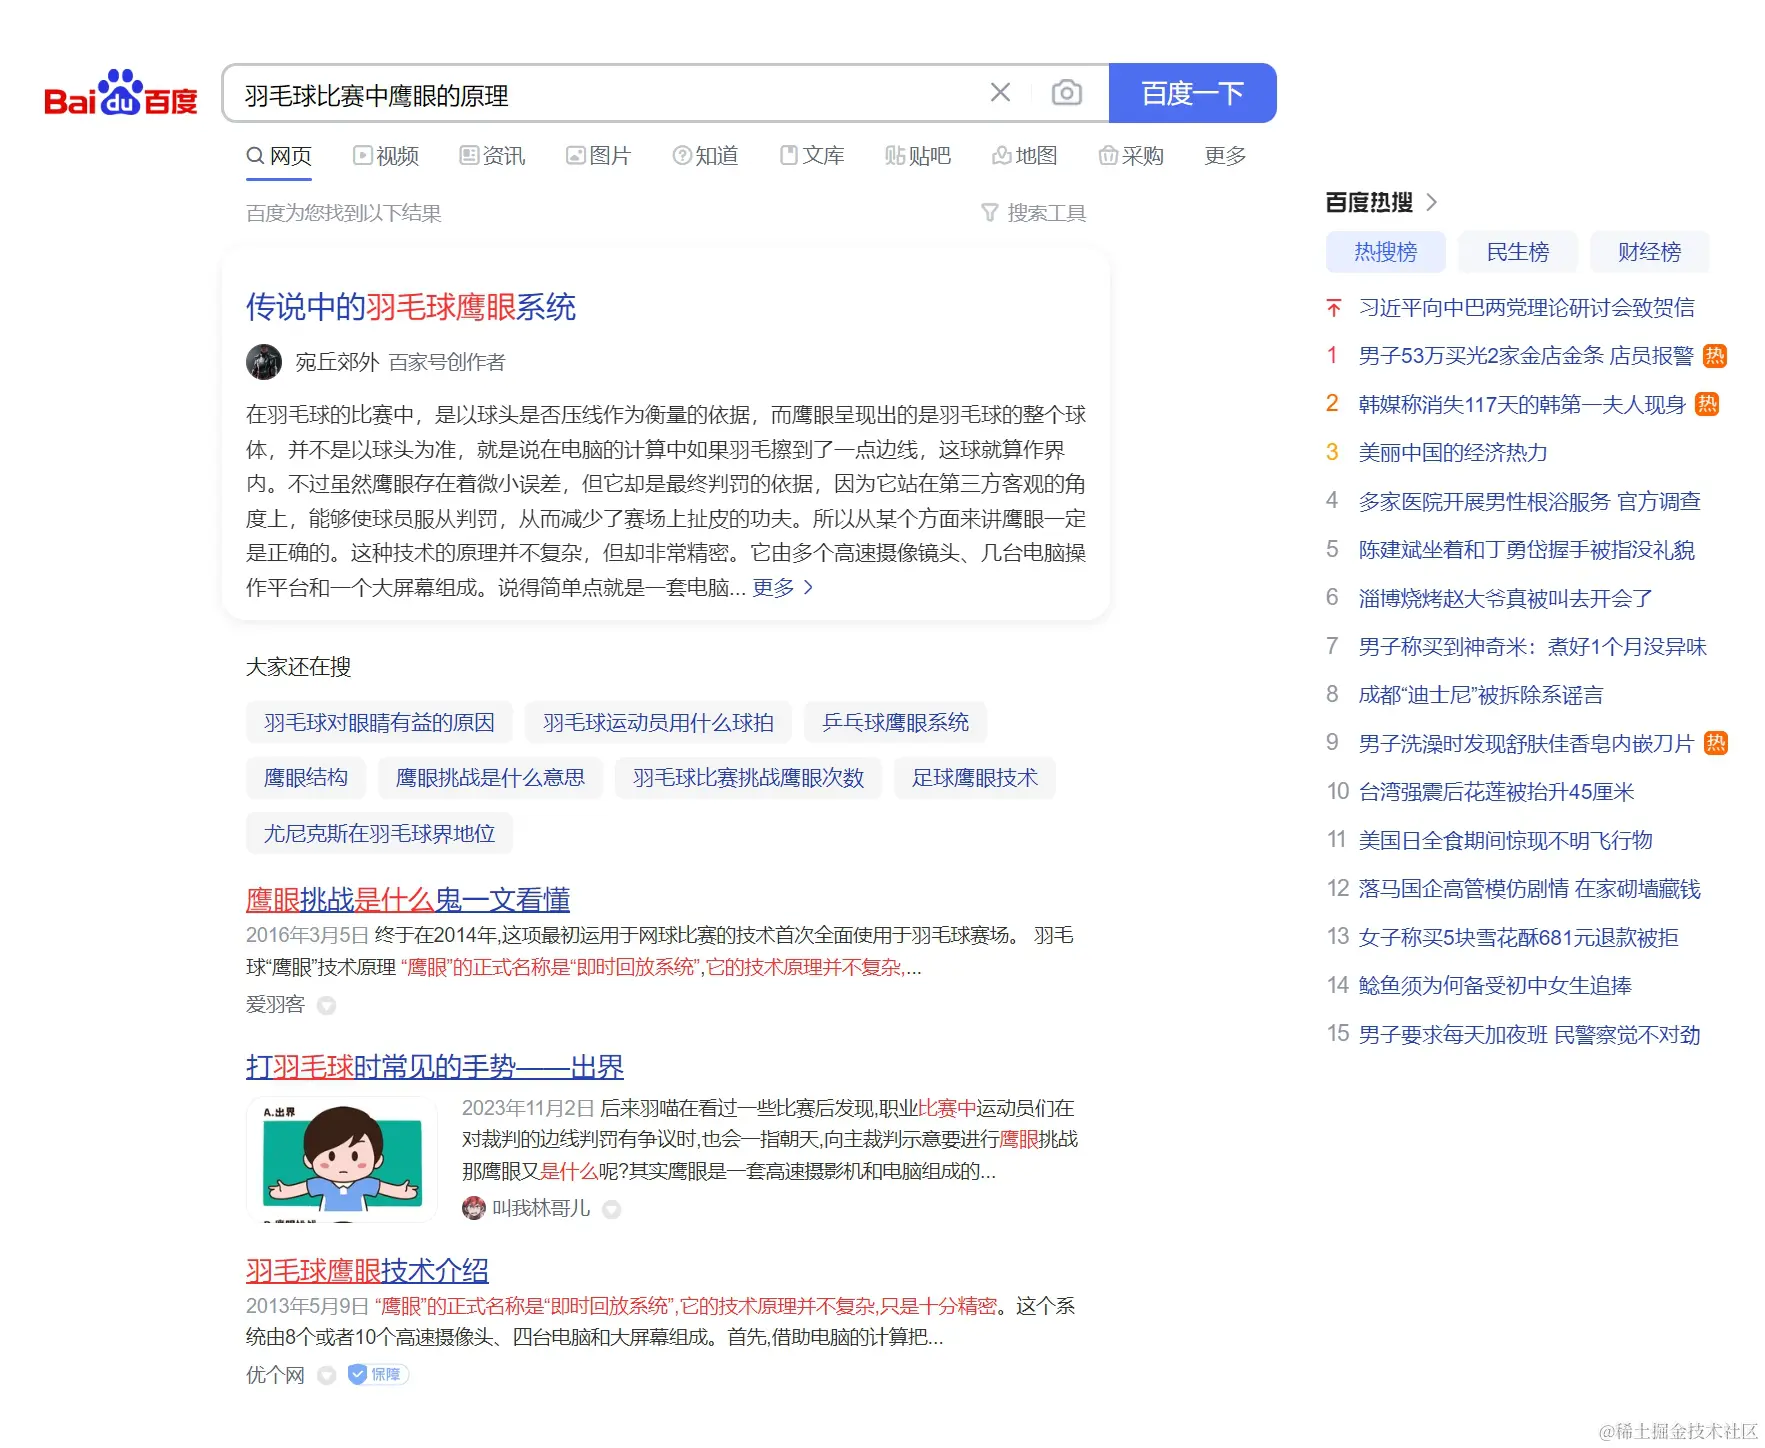The width and height of the screenshot is (1765, 1448).
Task: Search related query 乒乓球鹰眼系统
Action: tap(895, 723)
